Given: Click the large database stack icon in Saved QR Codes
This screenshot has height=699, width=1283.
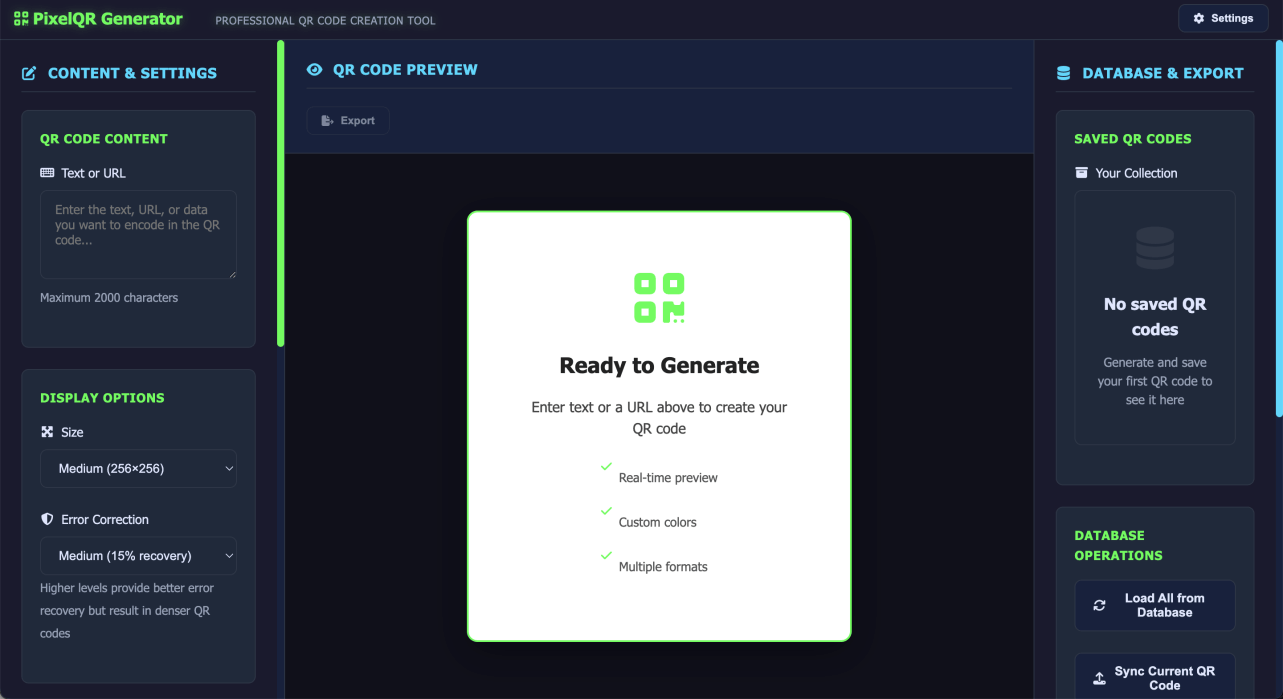Looking at the screenshot, I should pos(1155,248).
